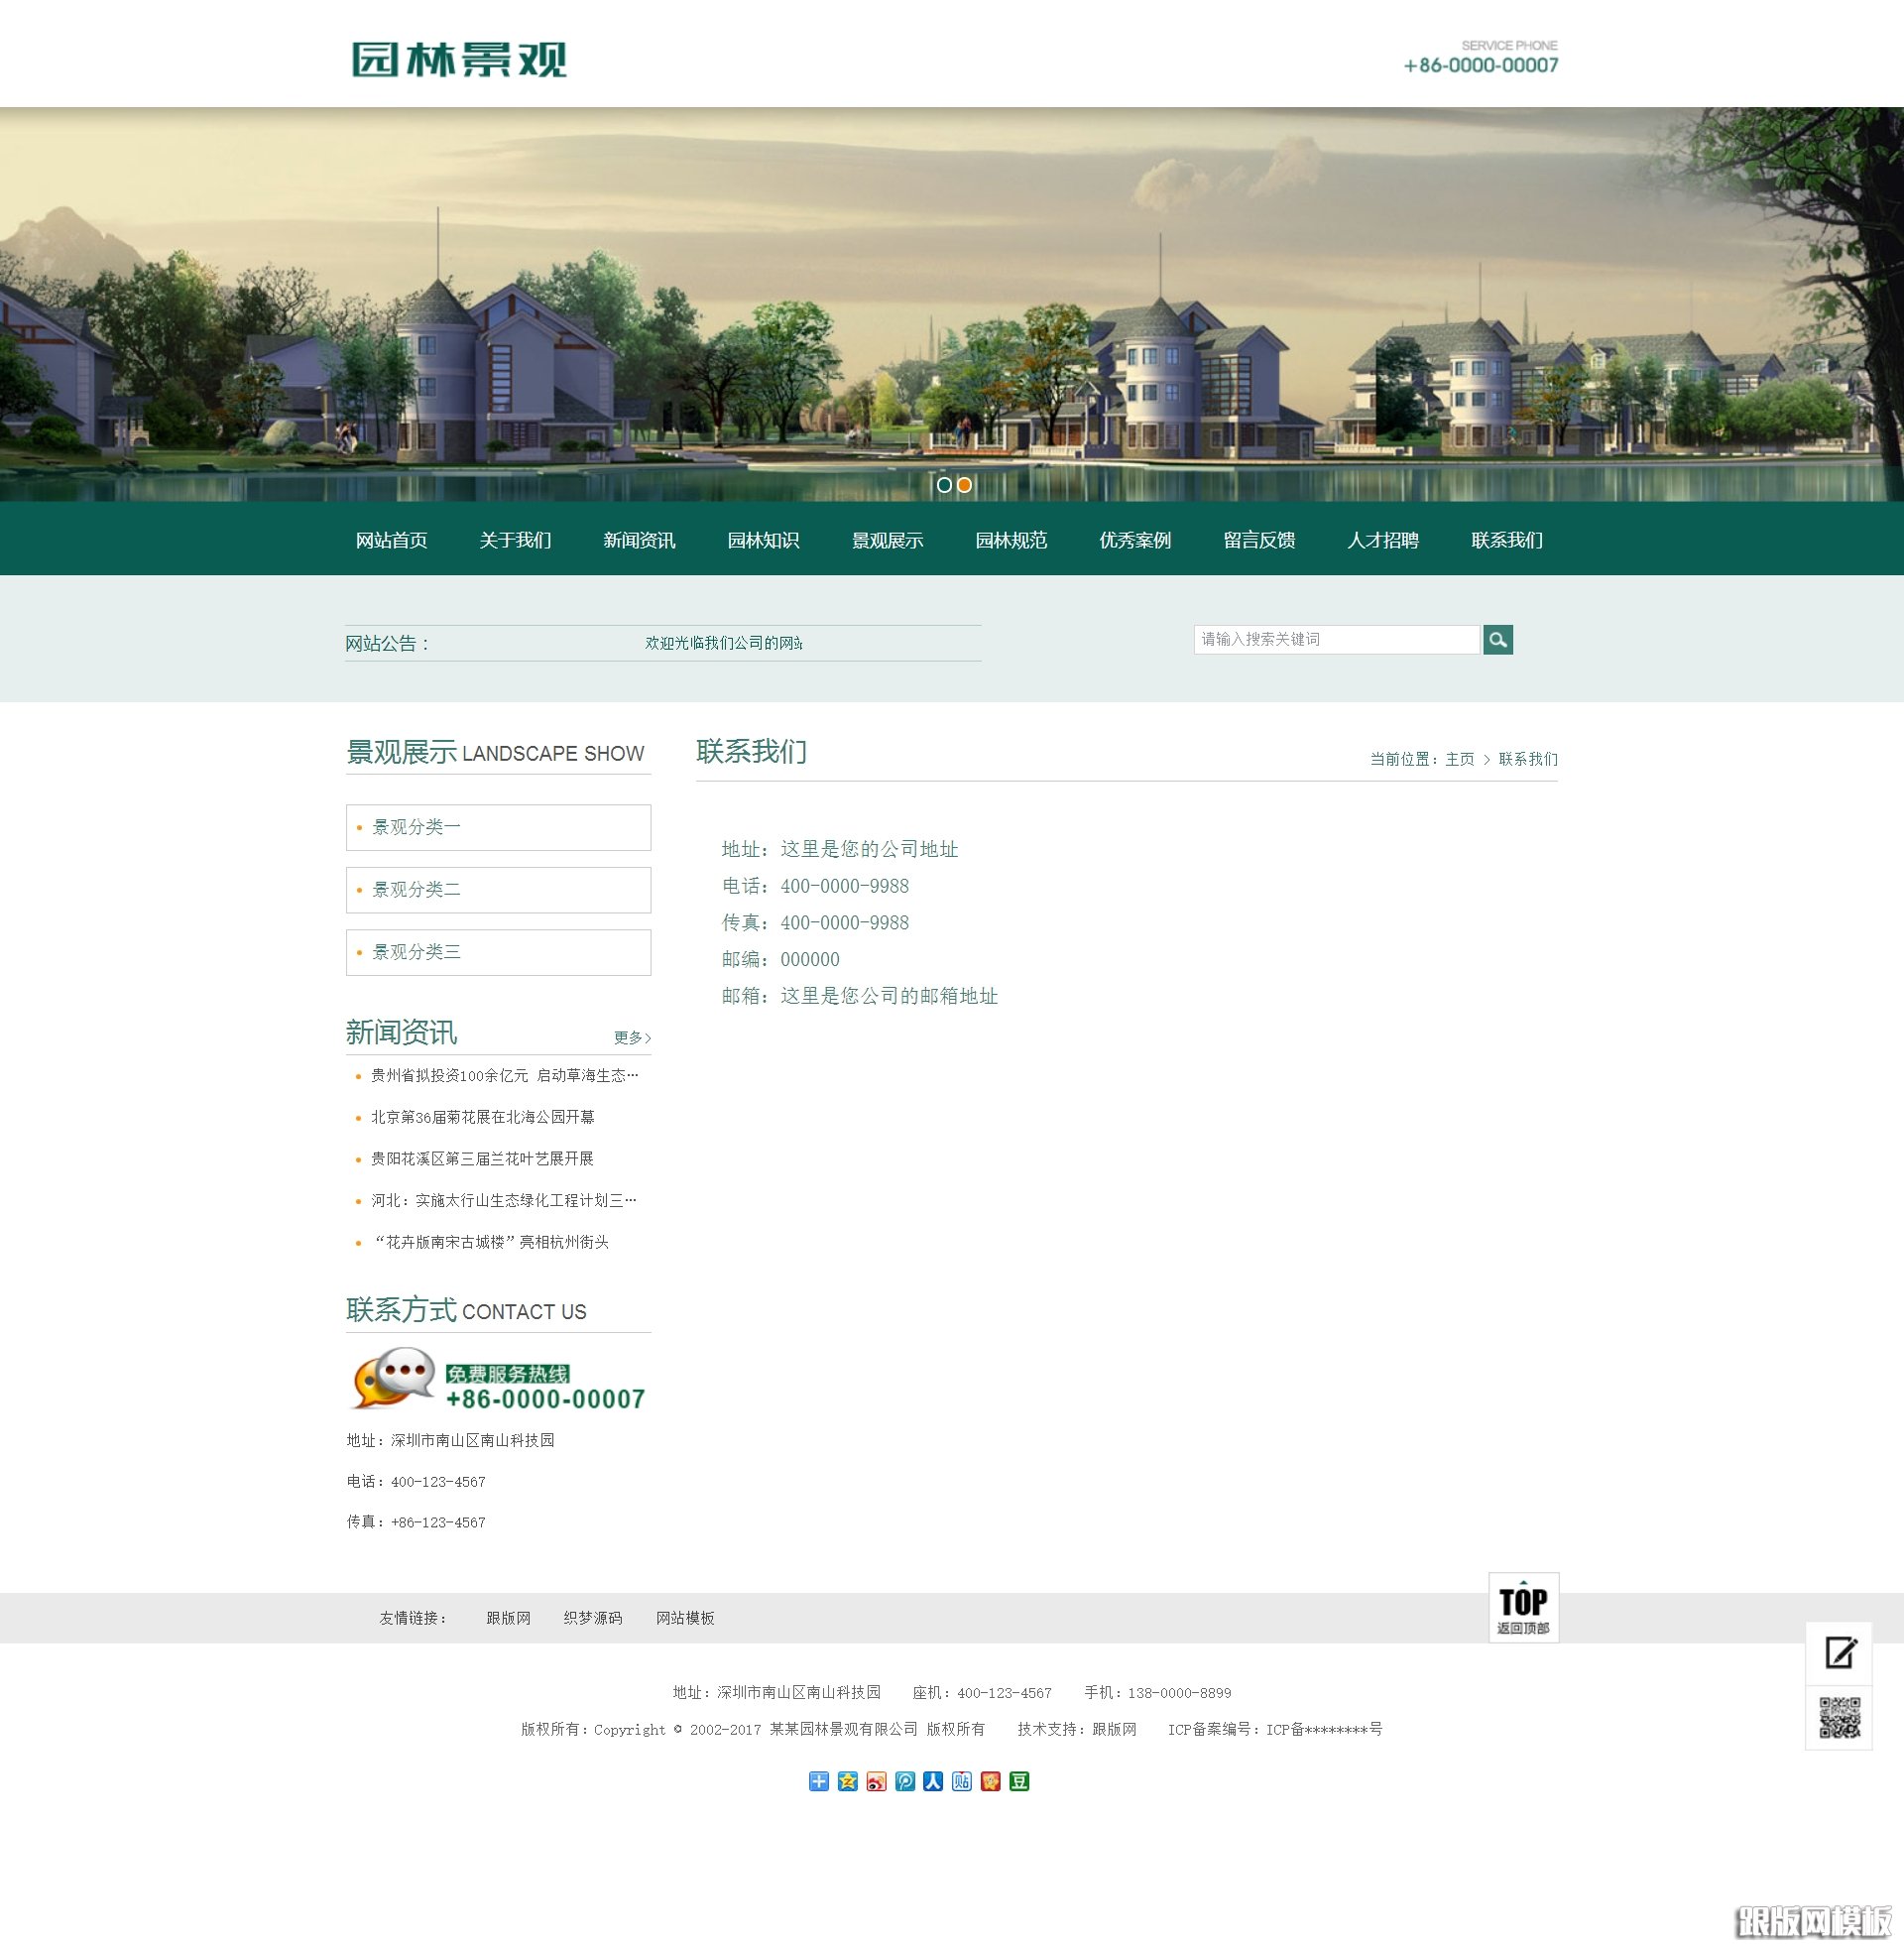Switch to the first banner slide dot
1904x1945 pixels.
[x=944, y=486]
